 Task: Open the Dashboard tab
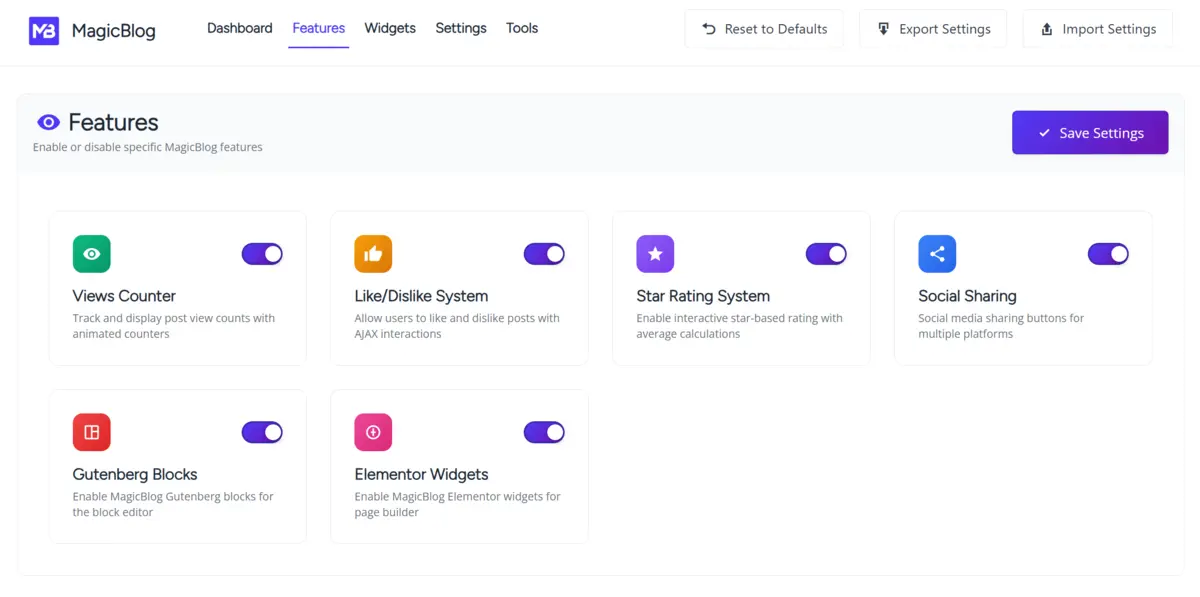tap(240, 28)
